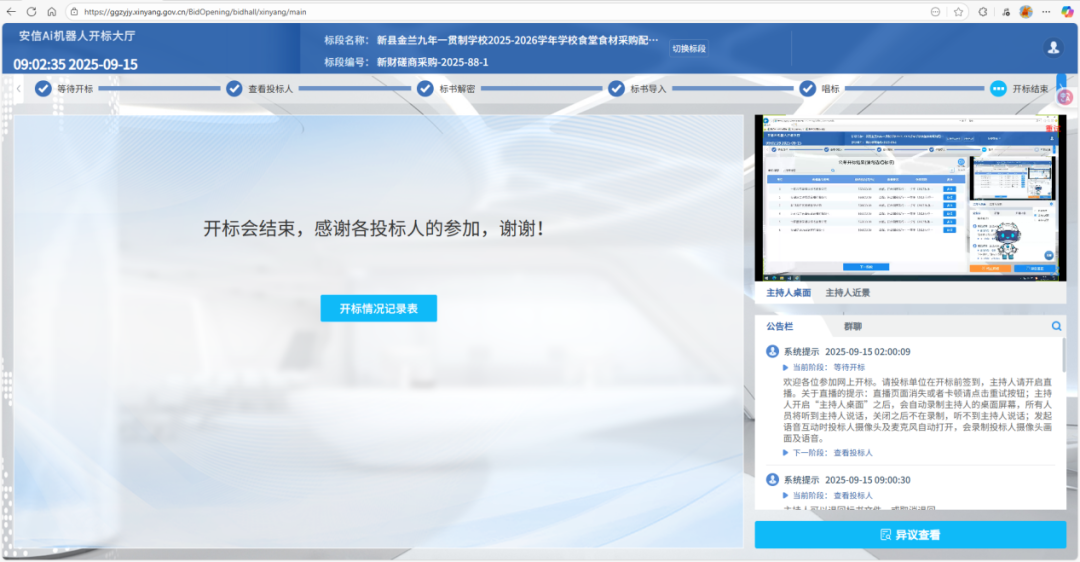Viewport: 1080px width, 562px height.
Task: Open 开标情况记录表 record sheet
Action: coord(378,309)
